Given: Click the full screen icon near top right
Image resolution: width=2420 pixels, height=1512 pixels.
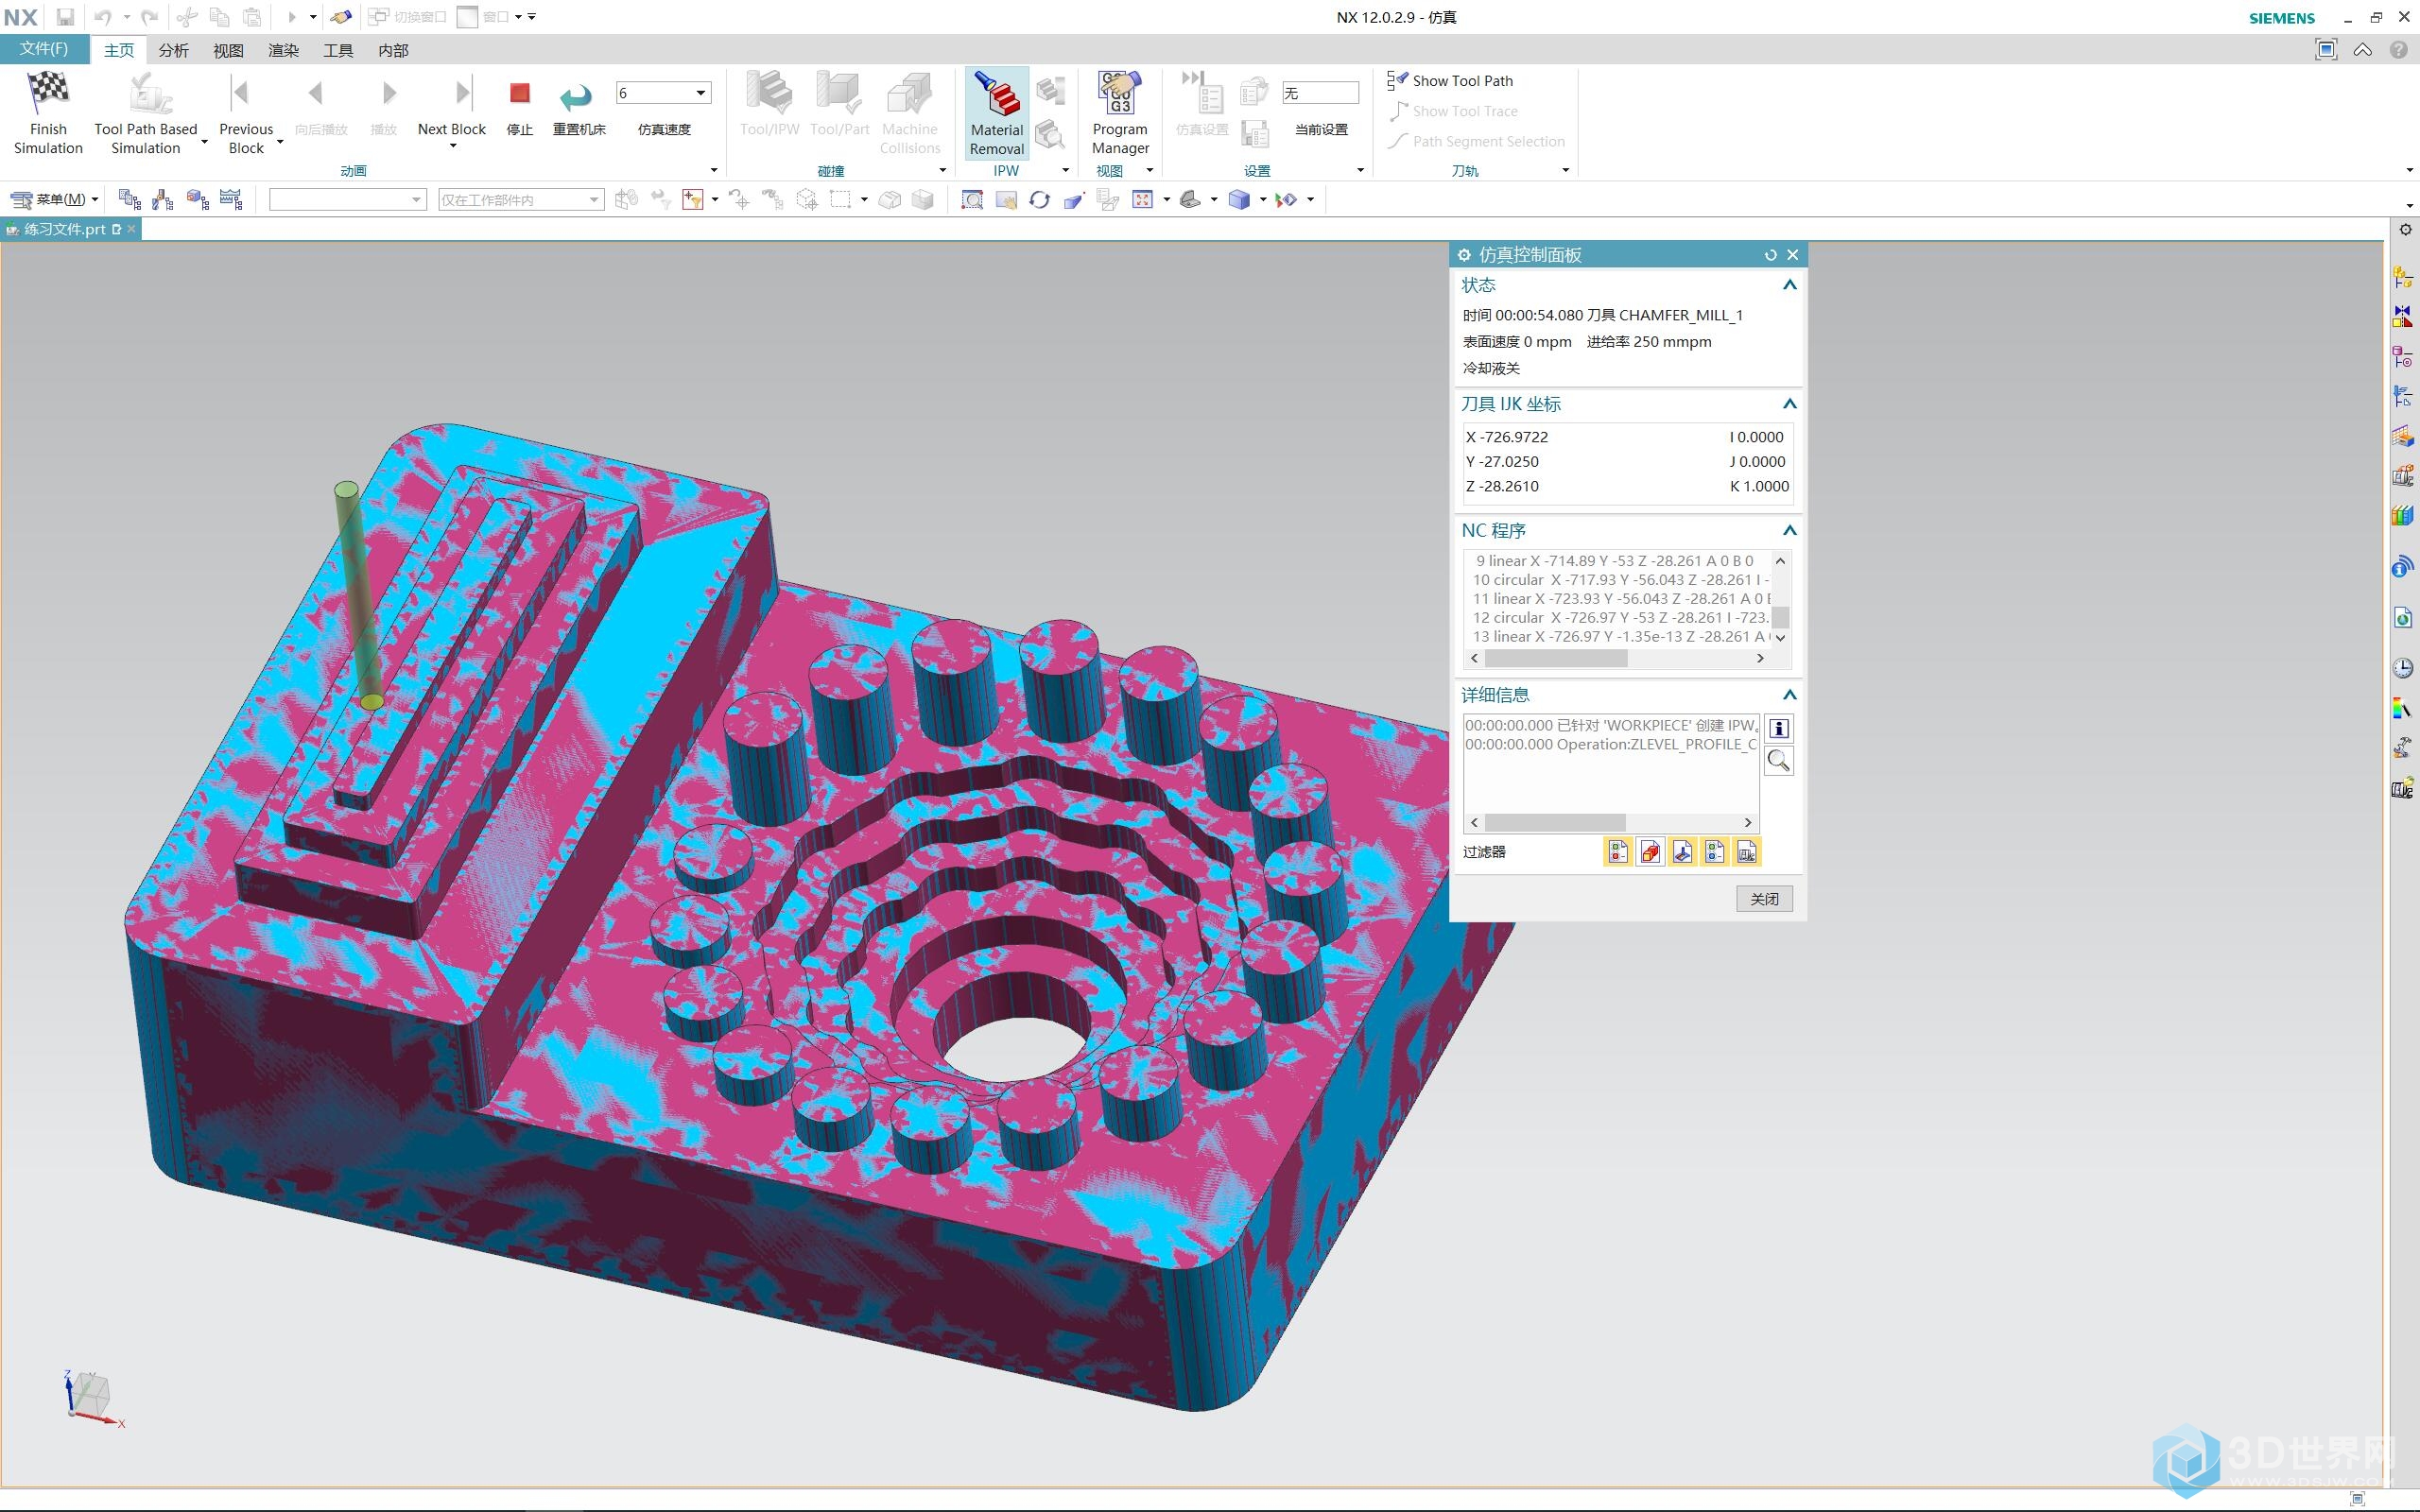Looking at the screenshot, I should click(2326, 49).
